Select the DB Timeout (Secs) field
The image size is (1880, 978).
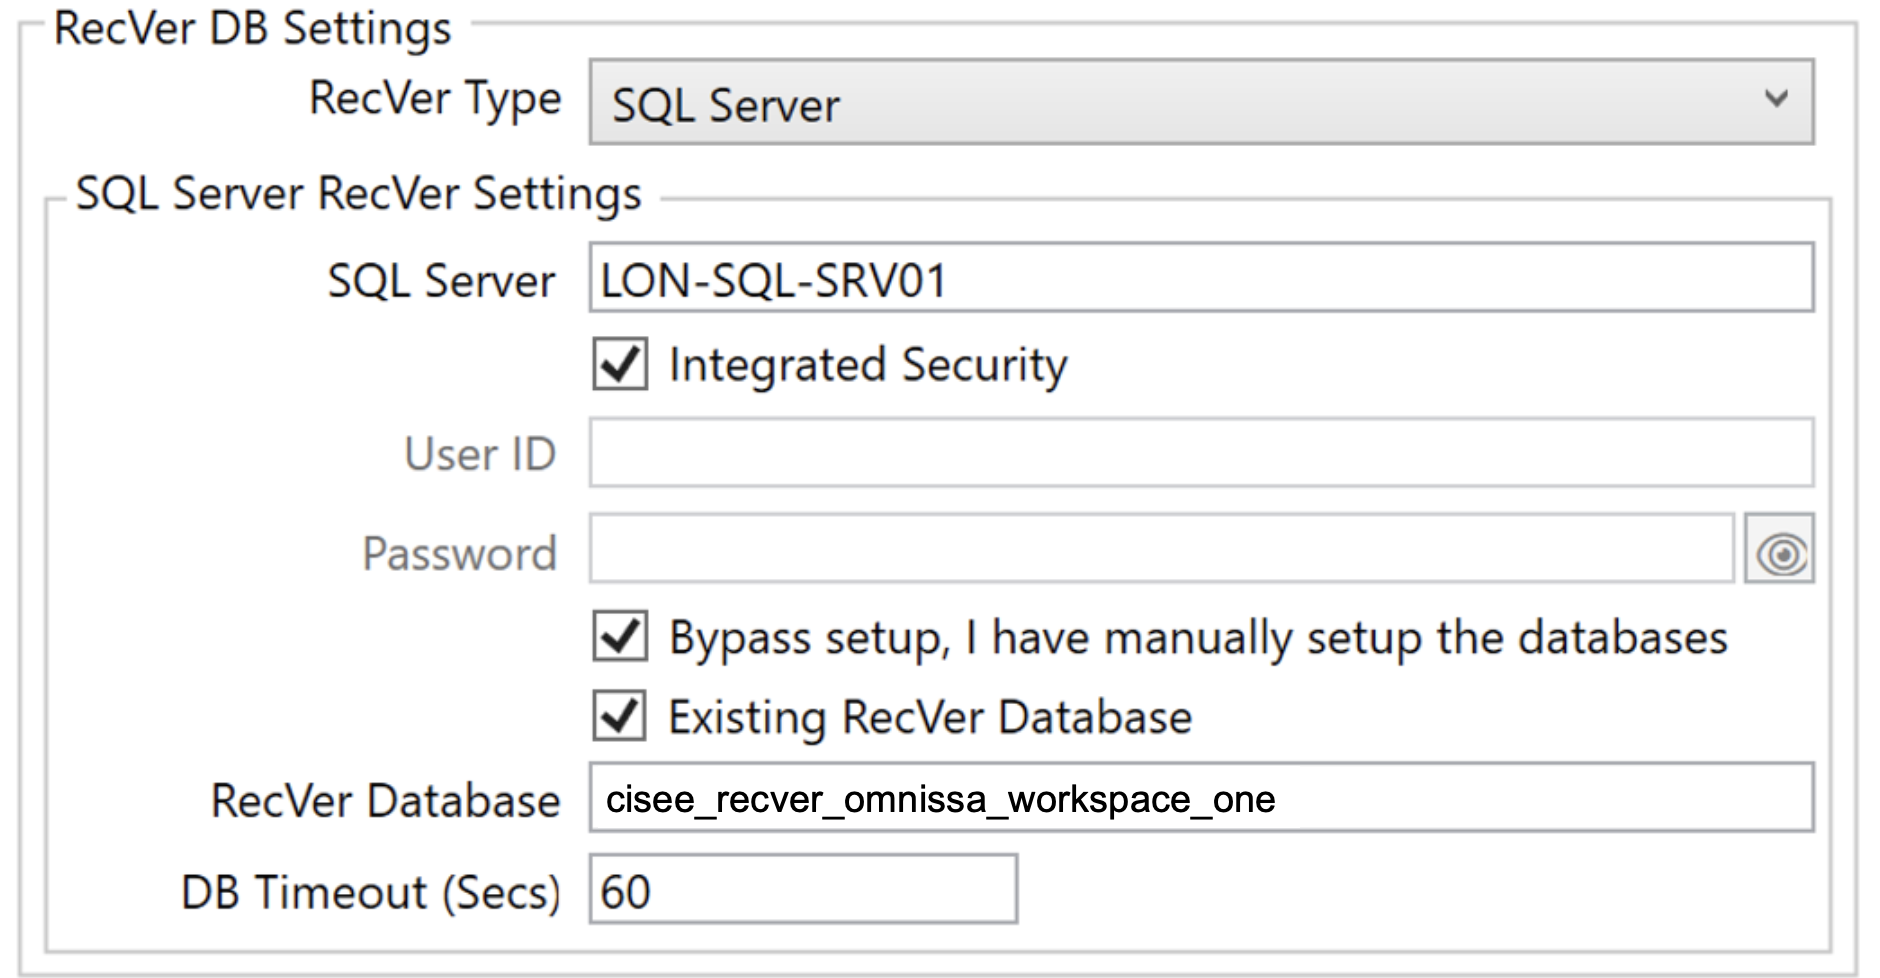click(803, 889)
